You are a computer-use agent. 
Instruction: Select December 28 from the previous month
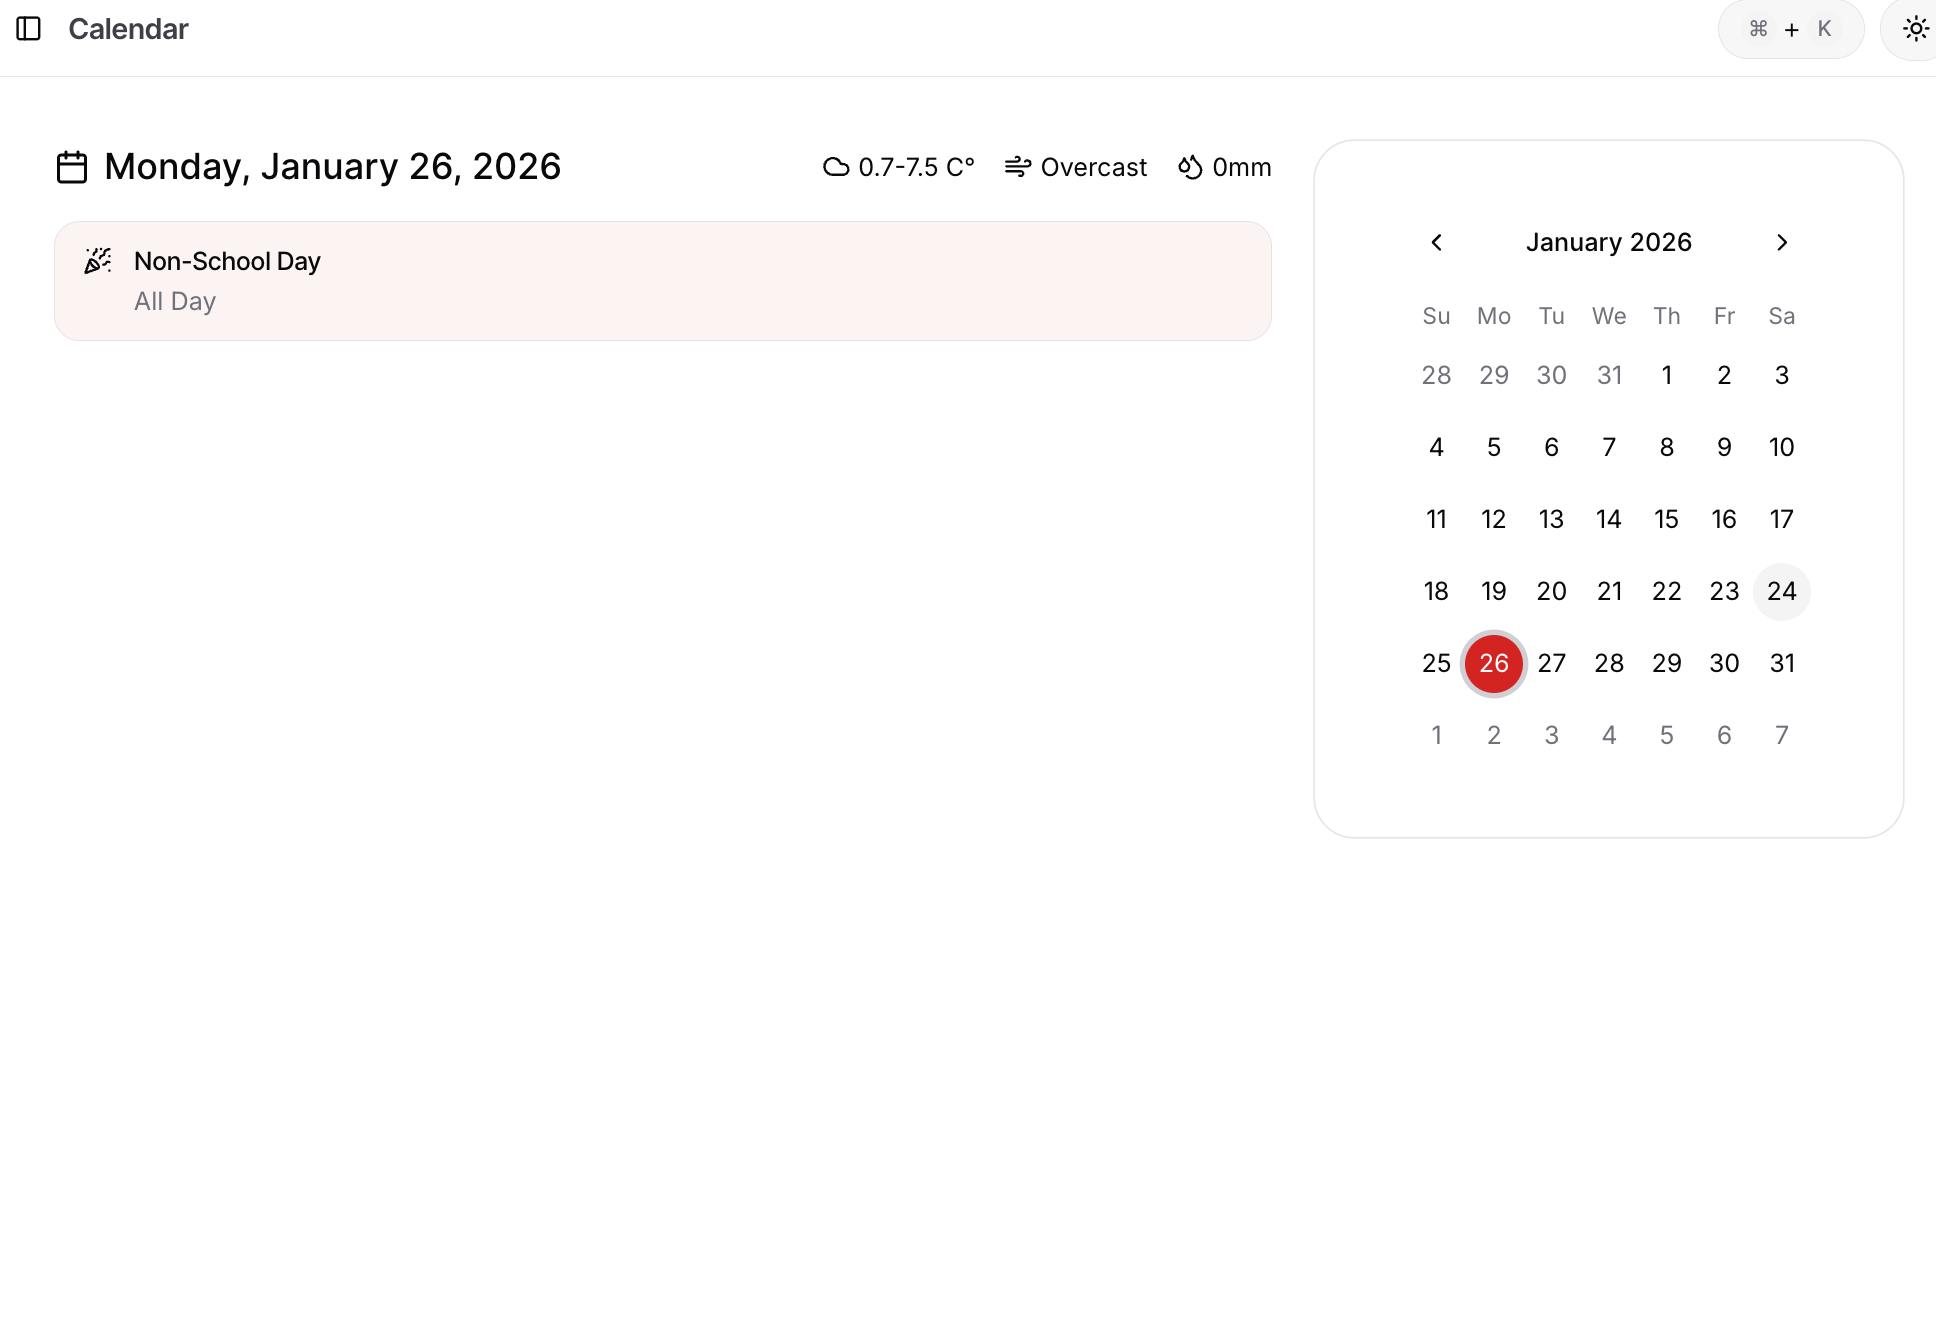click(x=1436, y=375)
